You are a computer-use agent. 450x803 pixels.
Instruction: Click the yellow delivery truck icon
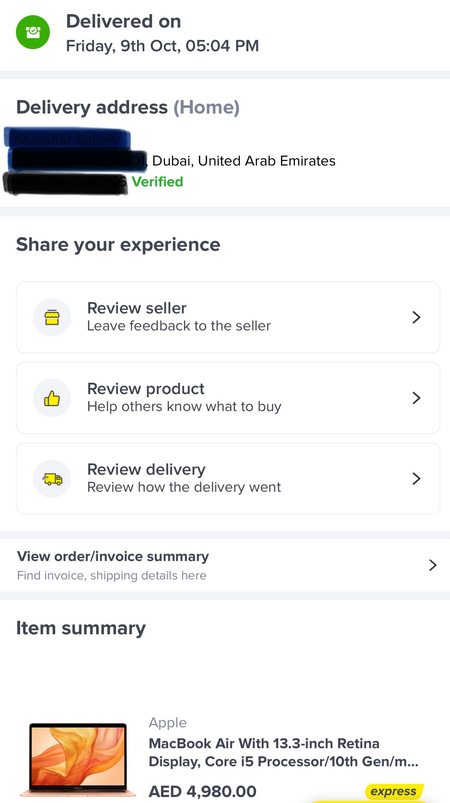click(52, 479)
